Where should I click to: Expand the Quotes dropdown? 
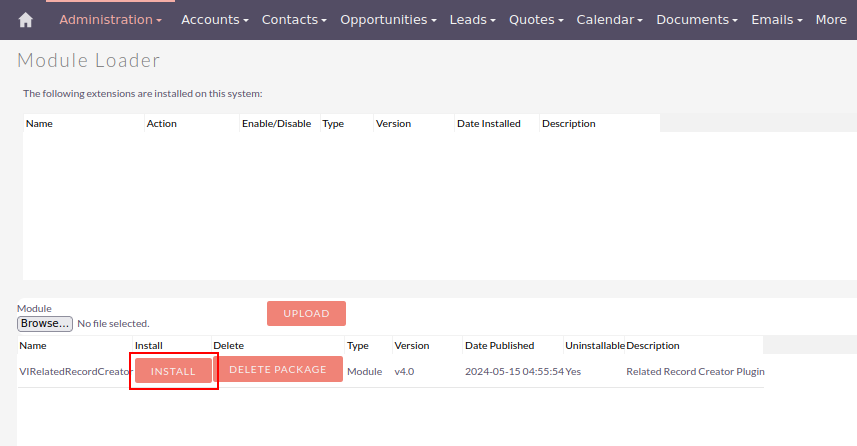[536, 20]
